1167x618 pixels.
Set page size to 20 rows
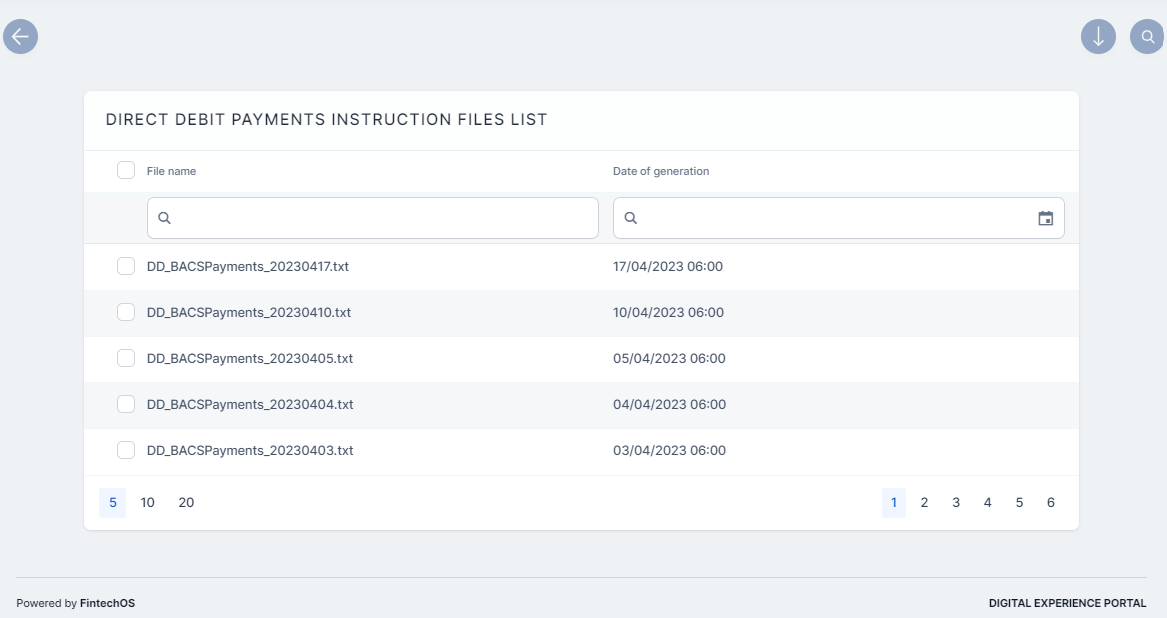(186, 502)
